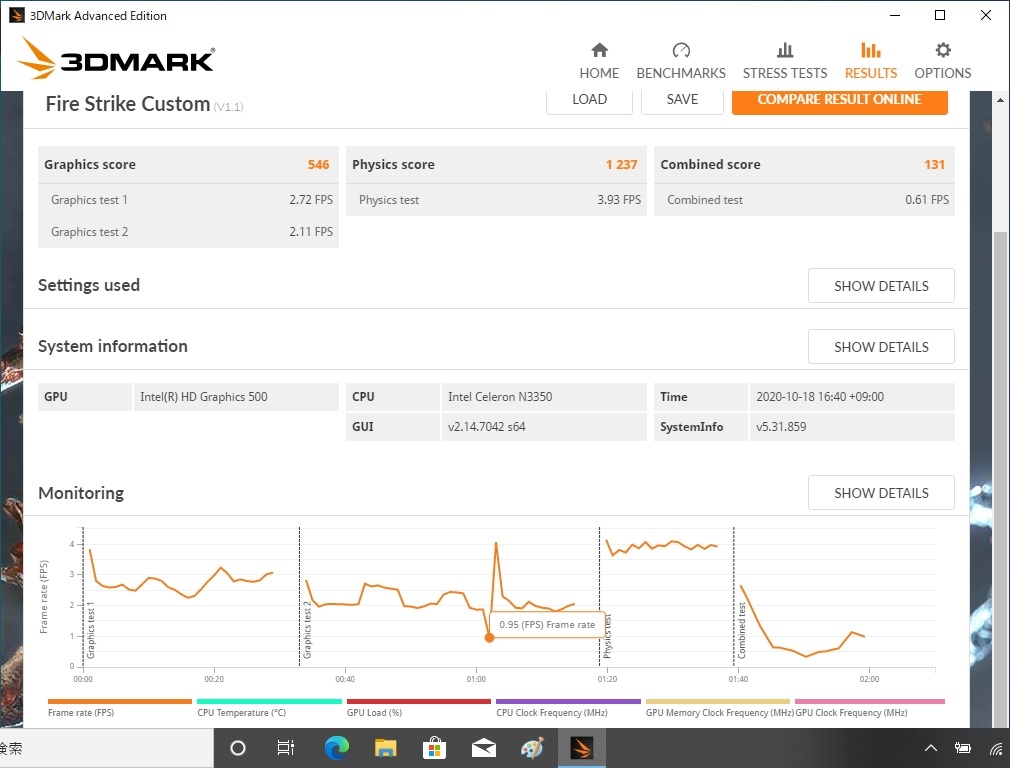Click the Physics score value 1 237

click(621, 164)
